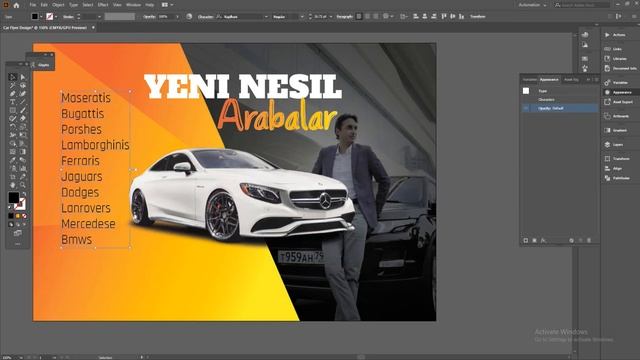Switch to Gradient fill mode below swatches
The image size is (640, 360).
[18, 216]
